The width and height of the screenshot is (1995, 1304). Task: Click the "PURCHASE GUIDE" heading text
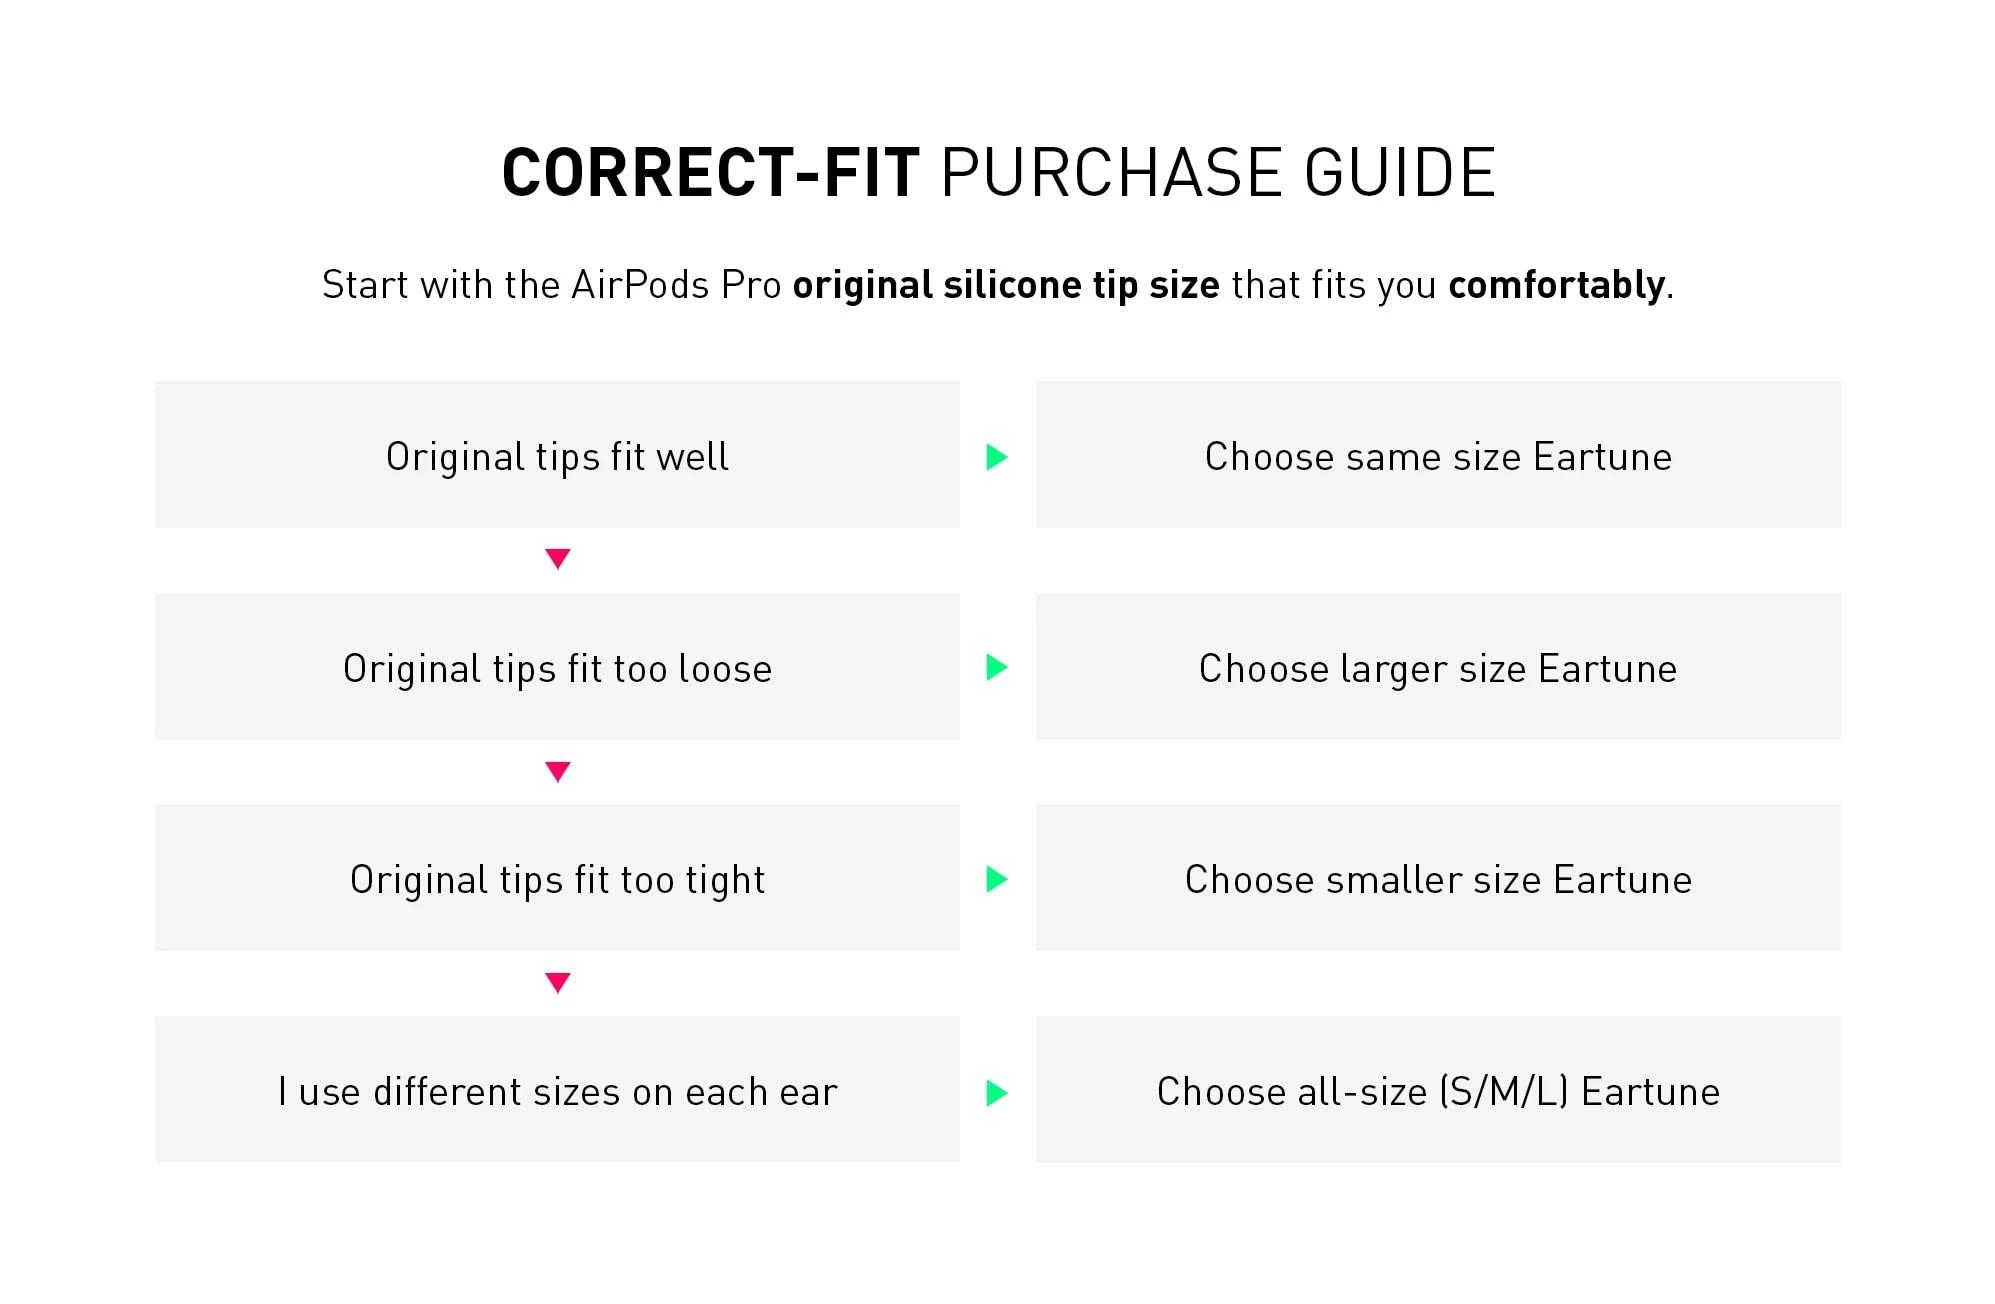[1218, 173]
